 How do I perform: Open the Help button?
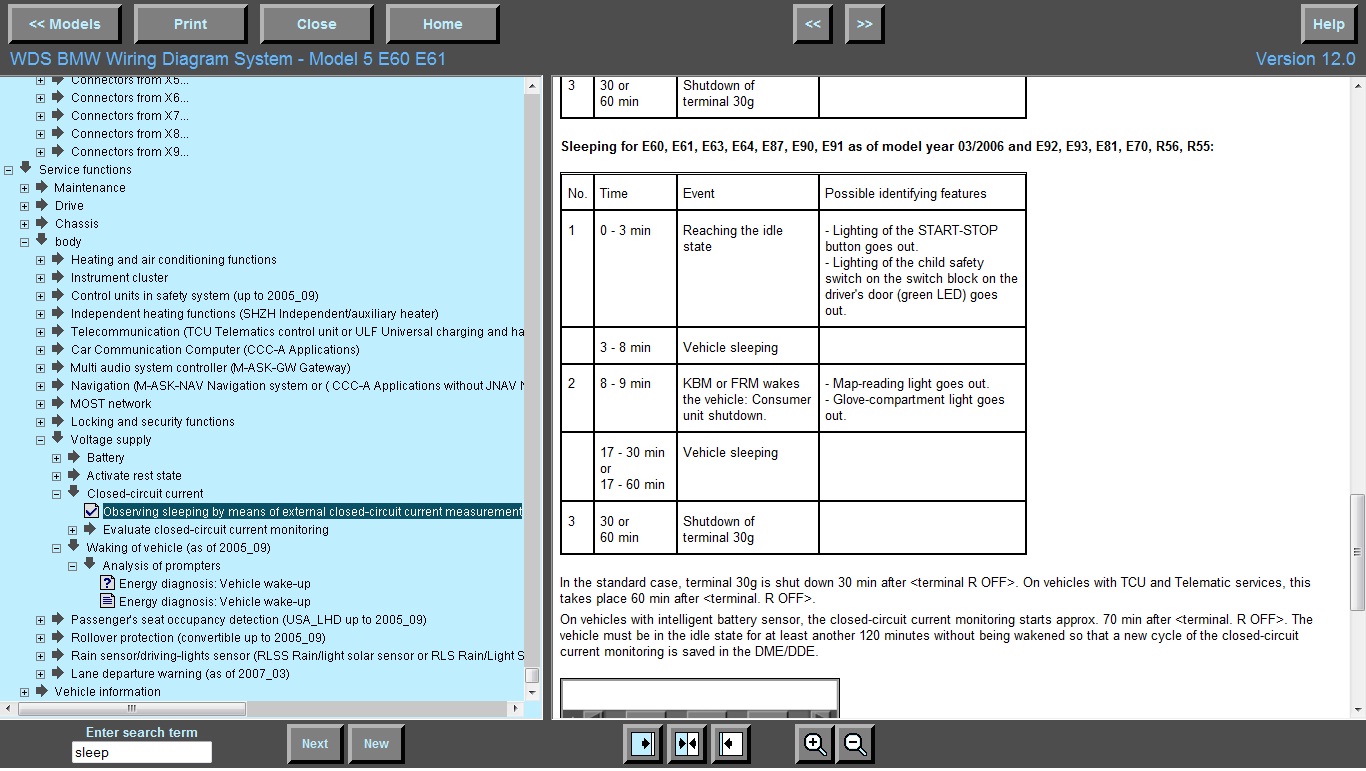(1328, 24)
